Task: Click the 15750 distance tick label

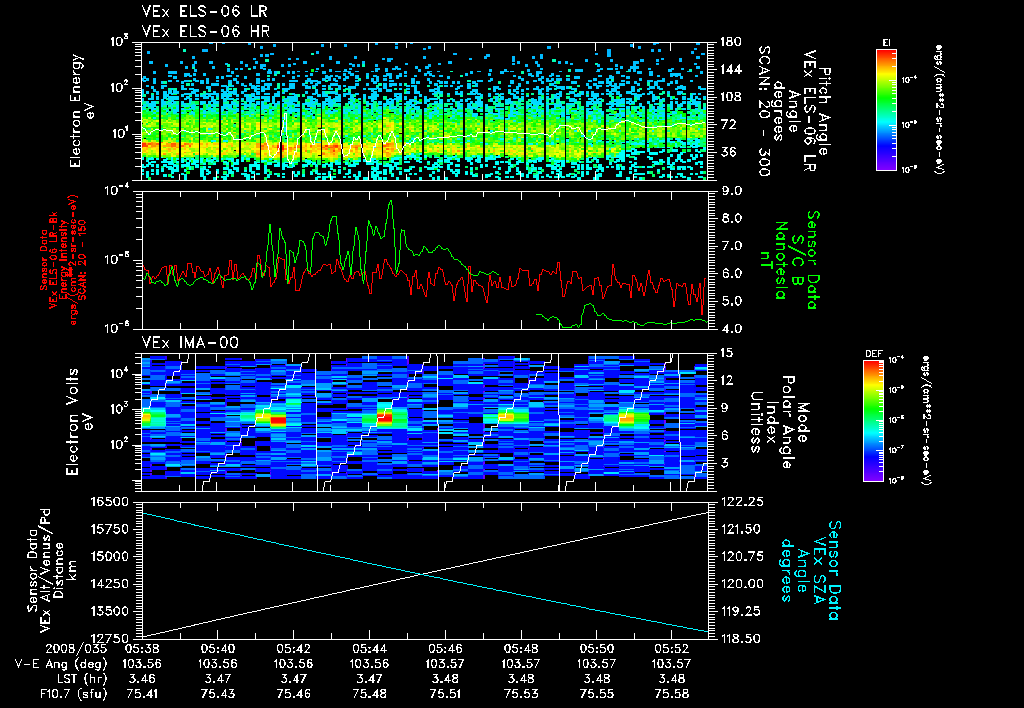Action: point(109,529)
